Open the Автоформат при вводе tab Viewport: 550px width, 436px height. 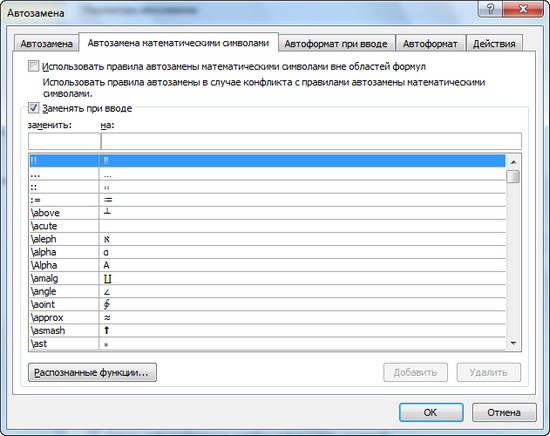(336, 44)
